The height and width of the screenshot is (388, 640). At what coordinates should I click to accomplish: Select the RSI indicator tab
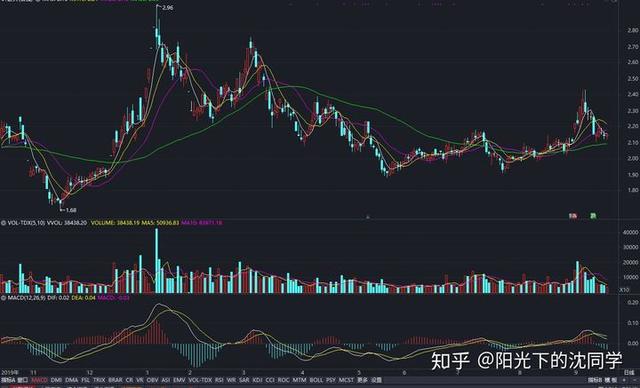point(219,380)
